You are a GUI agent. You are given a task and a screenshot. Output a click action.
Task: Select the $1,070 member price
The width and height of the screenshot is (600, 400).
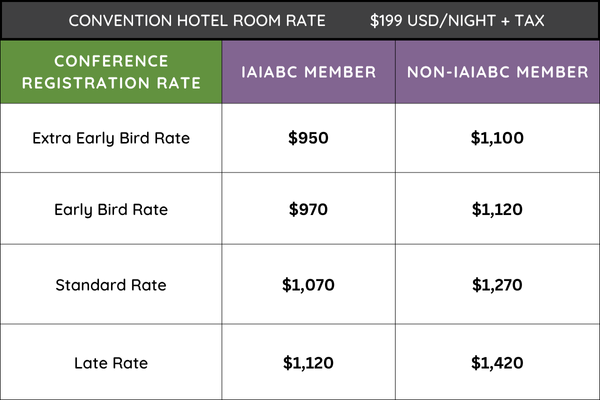(x=308, y=285)
